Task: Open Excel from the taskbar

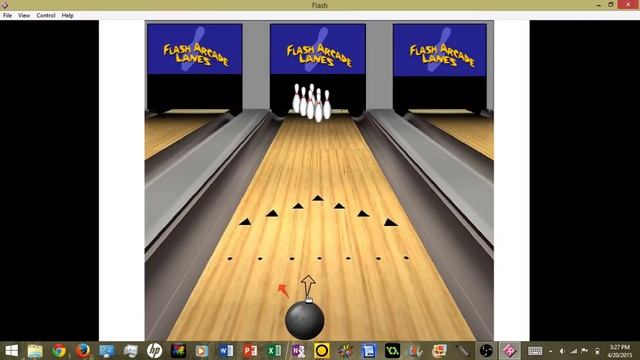Action: pos(274,351)
